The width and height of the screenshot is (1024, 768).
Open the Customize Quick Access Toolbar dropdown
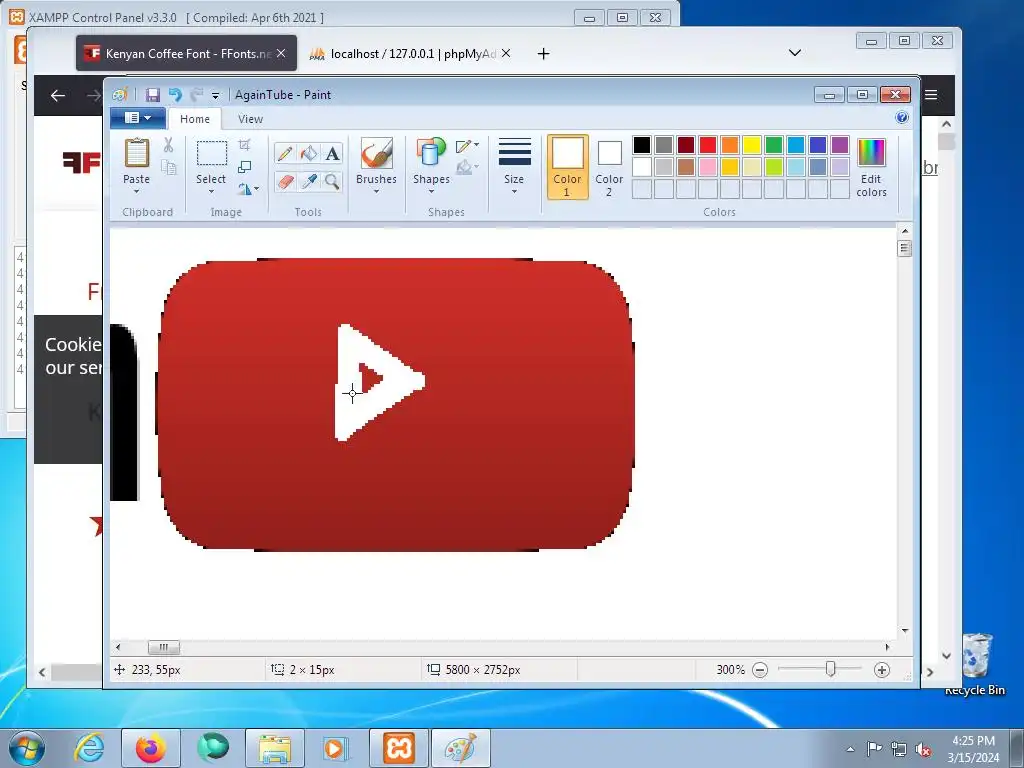215,96
